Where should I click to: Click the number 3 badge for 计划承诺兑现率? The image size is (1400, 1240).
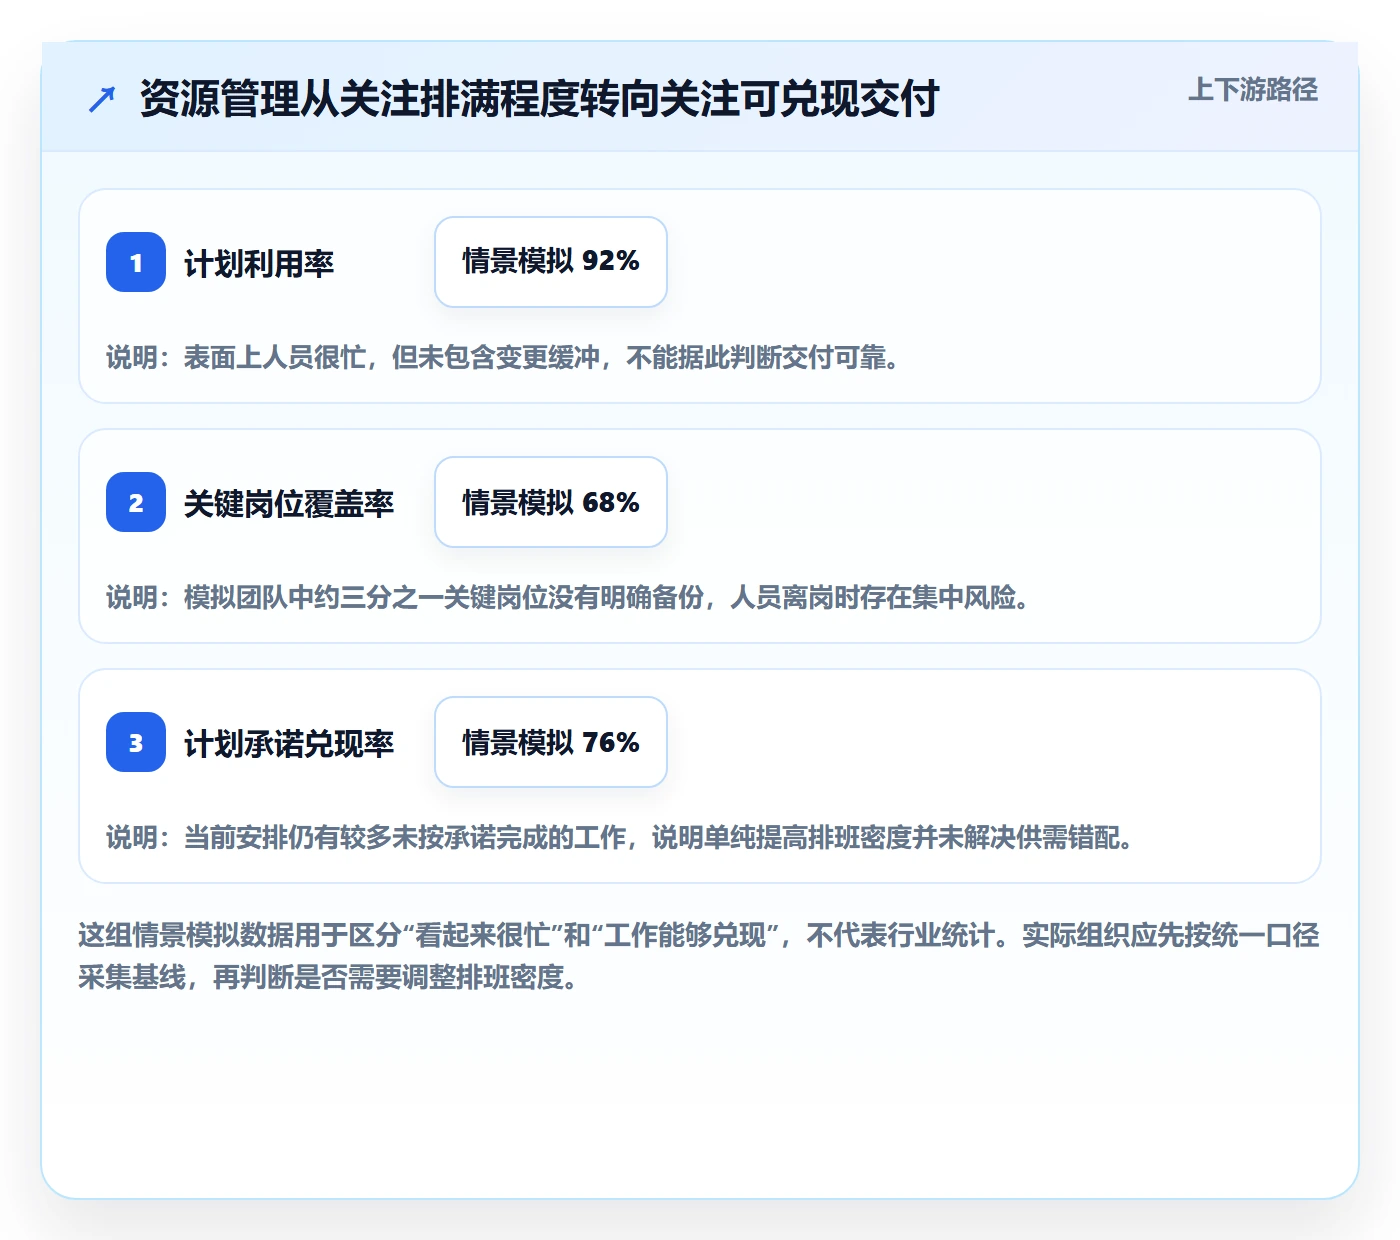point(136,742)
